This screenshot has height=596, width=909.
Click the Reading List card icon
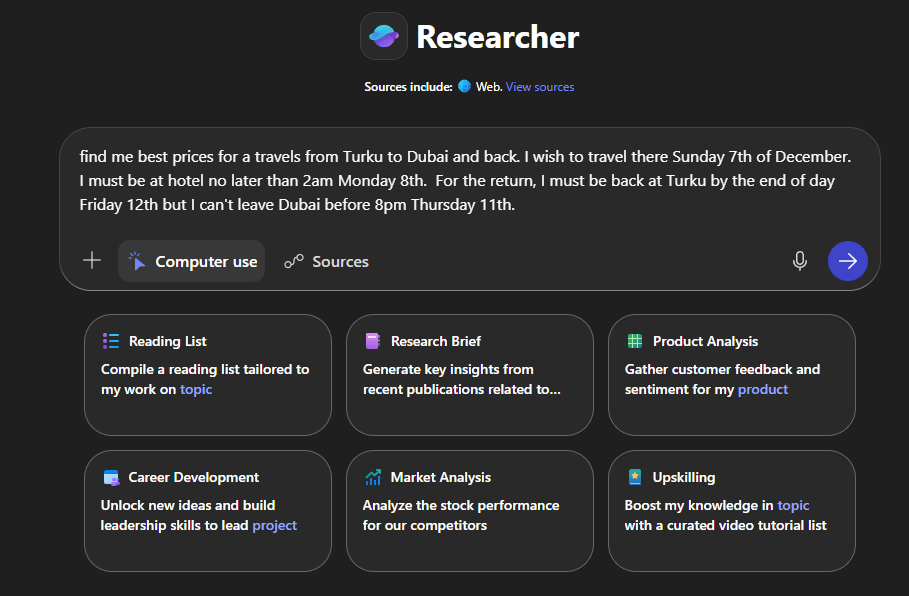coord(111,341)
